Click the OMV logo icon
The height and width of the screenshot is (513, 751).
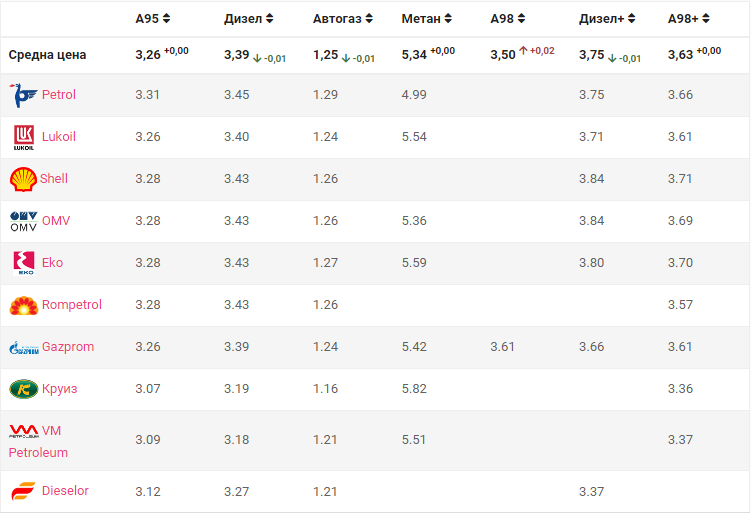click(x=23, y=221)
